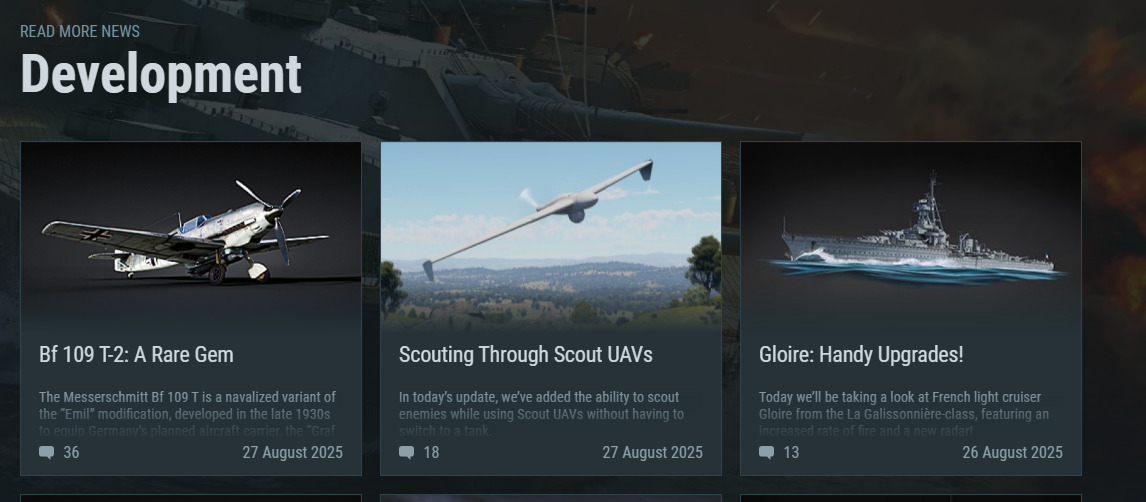Open article Gloire: Handy Upgrades!
This screenshot has width=1146, height=502.
(861, 355)
